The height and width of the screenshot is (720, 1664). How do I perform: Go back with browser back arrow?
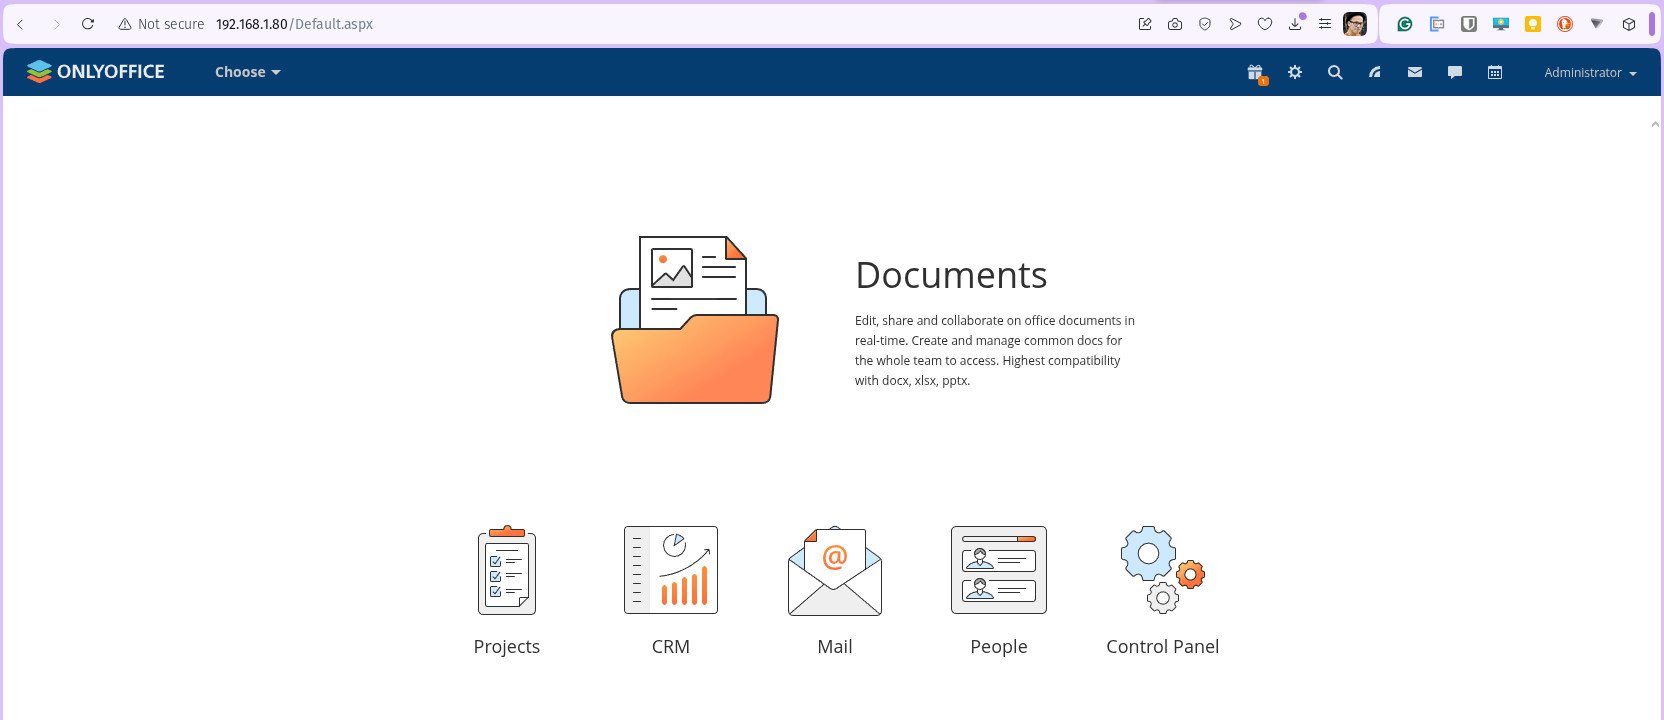(20, 24)
